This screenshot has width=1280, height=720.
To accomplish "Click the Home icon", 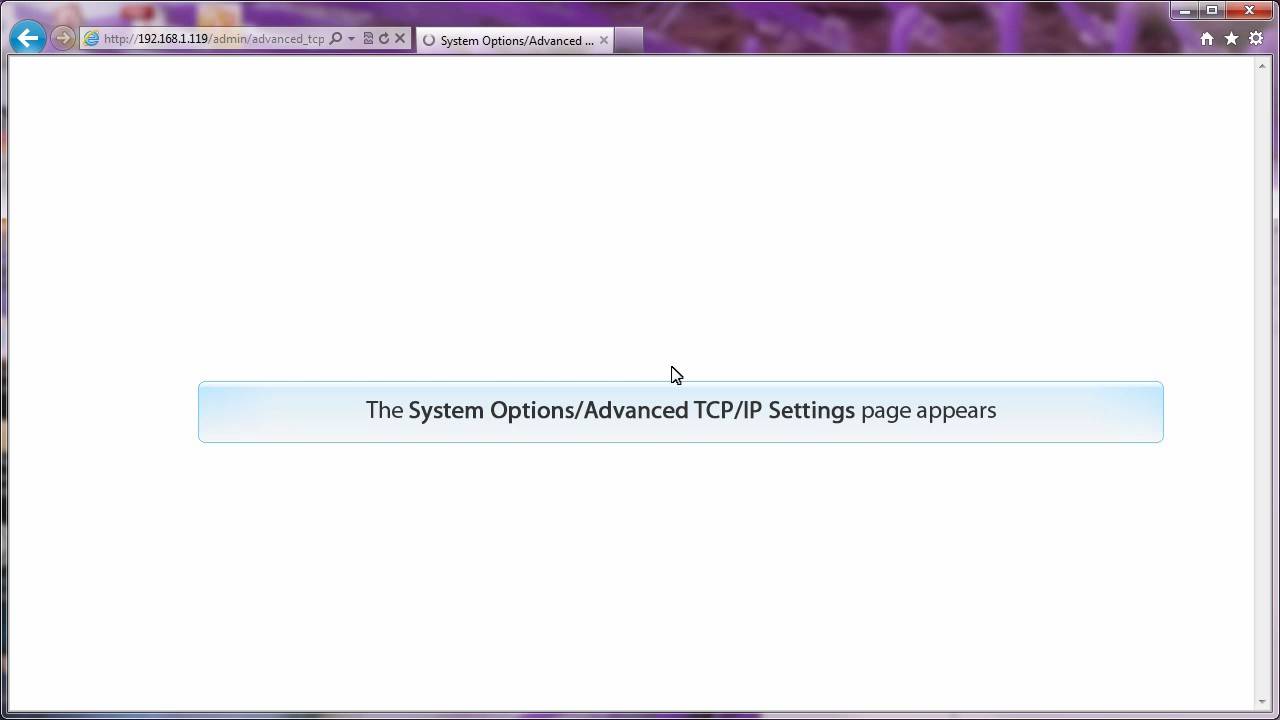I will 1207,39.
